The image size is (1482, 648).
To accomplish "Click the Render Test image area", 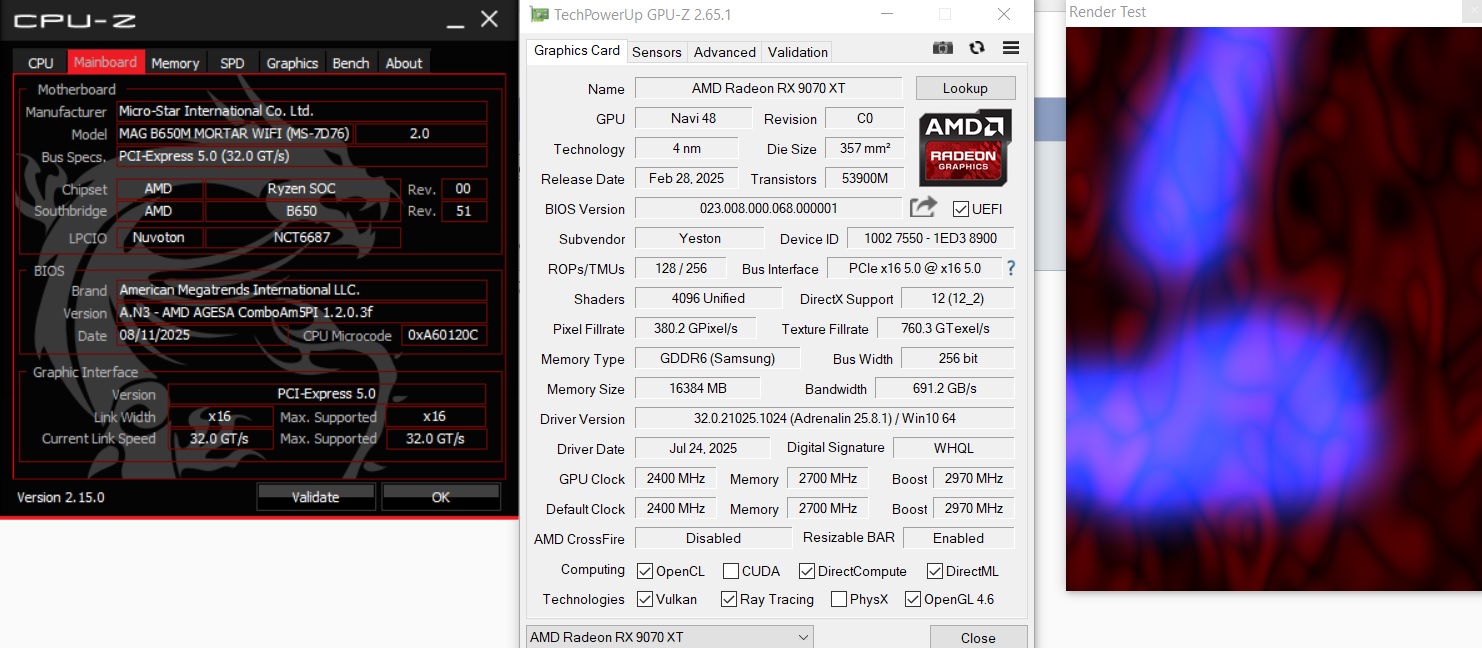I will click(1273, 308).
